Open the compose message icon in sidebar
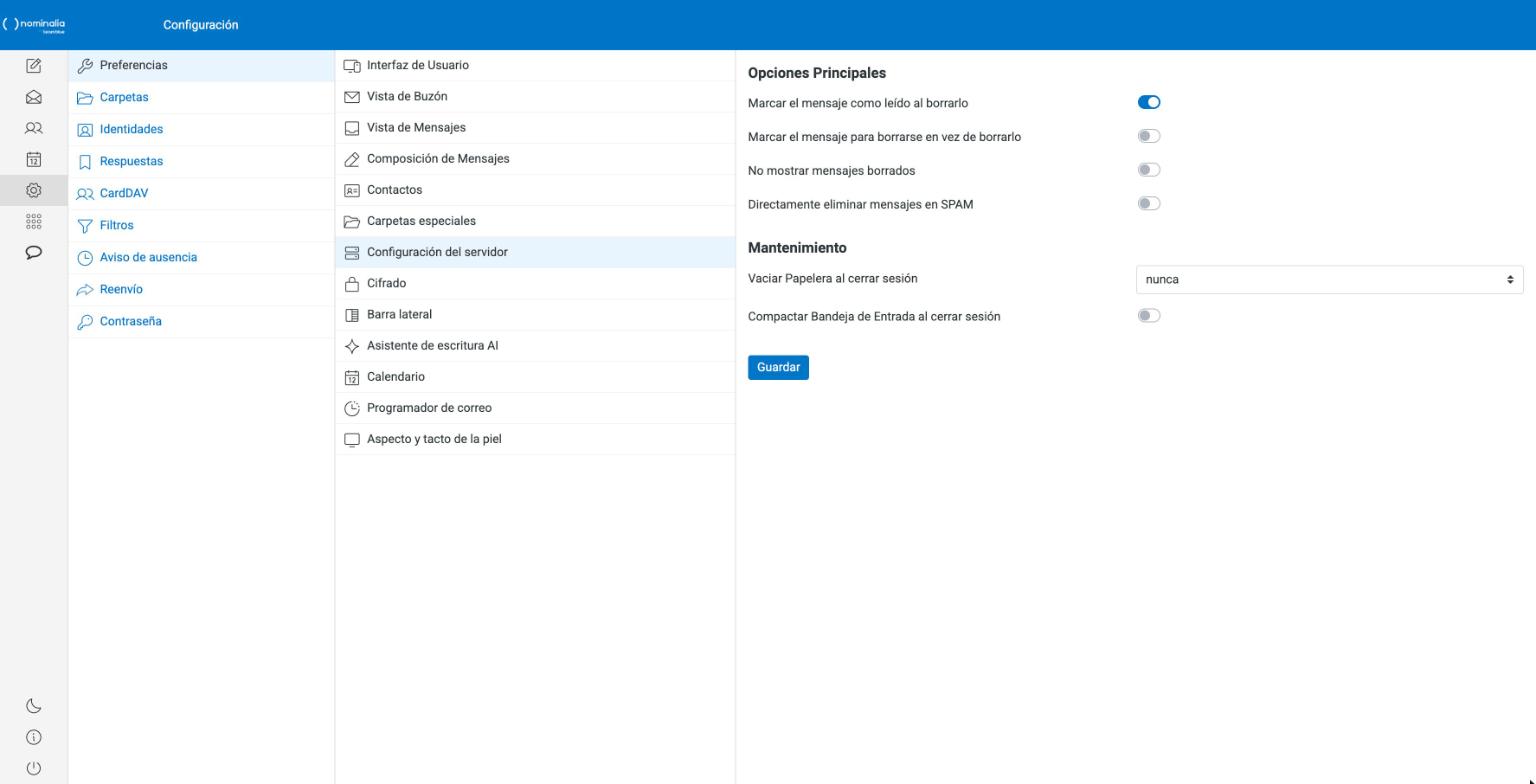 (x=33, y=66)
